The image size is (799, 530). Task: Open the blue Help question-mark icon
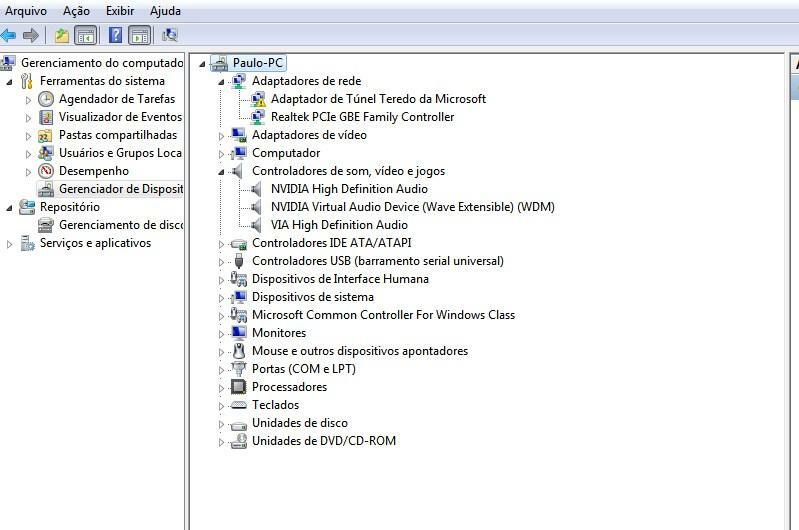(116, 35)
